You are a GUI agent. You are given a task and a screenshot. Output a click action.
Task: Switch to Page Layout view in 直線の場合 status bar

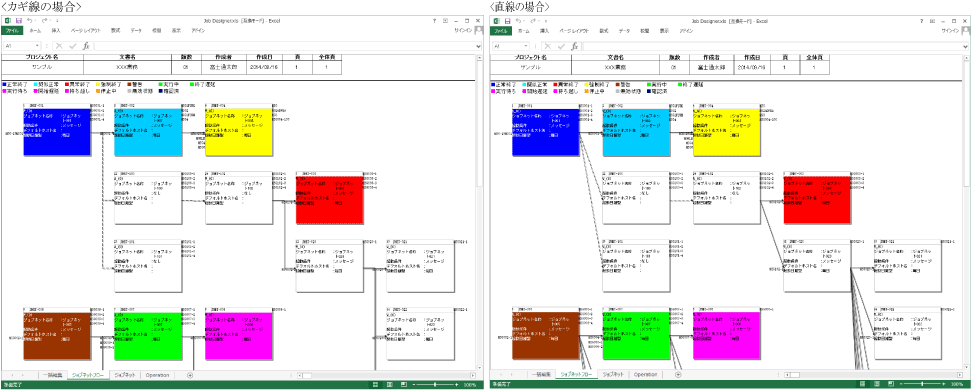tap(877, 384)
